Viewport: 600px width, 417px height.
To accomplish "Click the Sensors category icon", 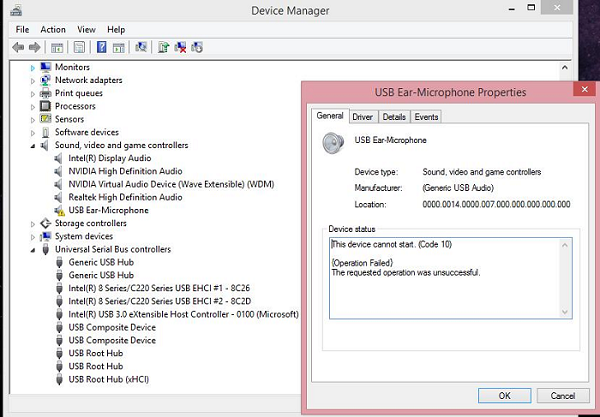I will pyautogui.click(x=46, y=119).
